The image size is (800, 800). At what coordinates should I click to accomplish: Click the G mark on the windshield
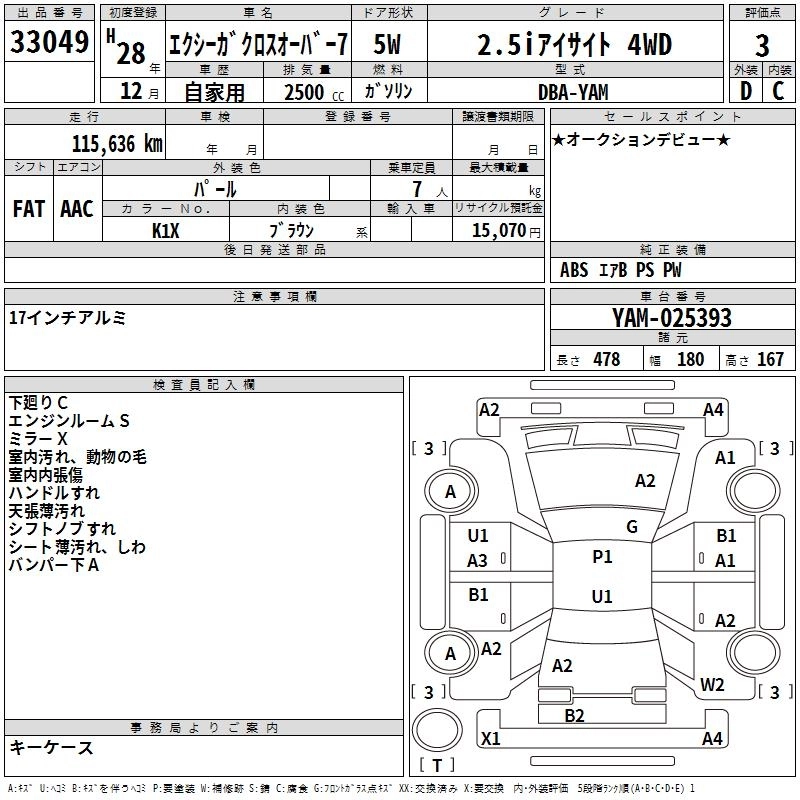[x=632, y=527]
